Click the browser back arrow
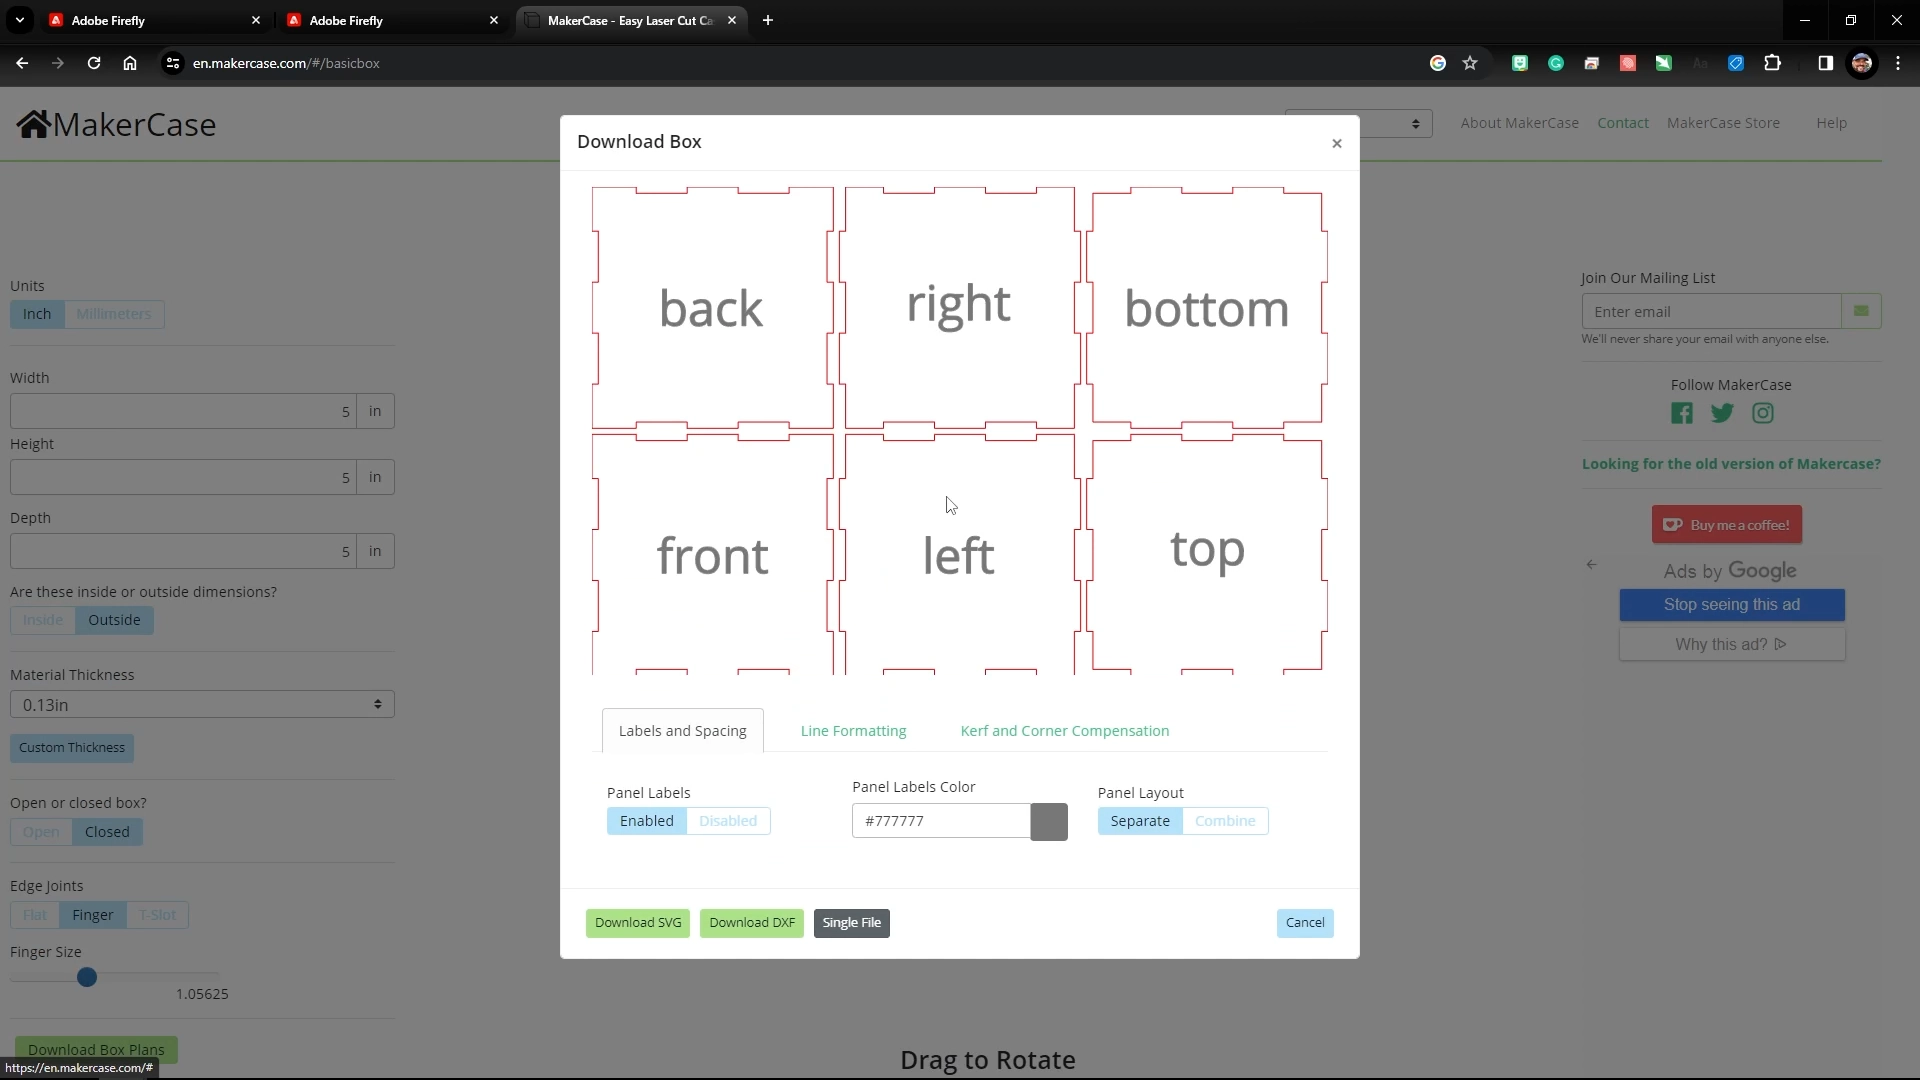The width and height of the screenshot is (1920, 1080). (22, 63)
